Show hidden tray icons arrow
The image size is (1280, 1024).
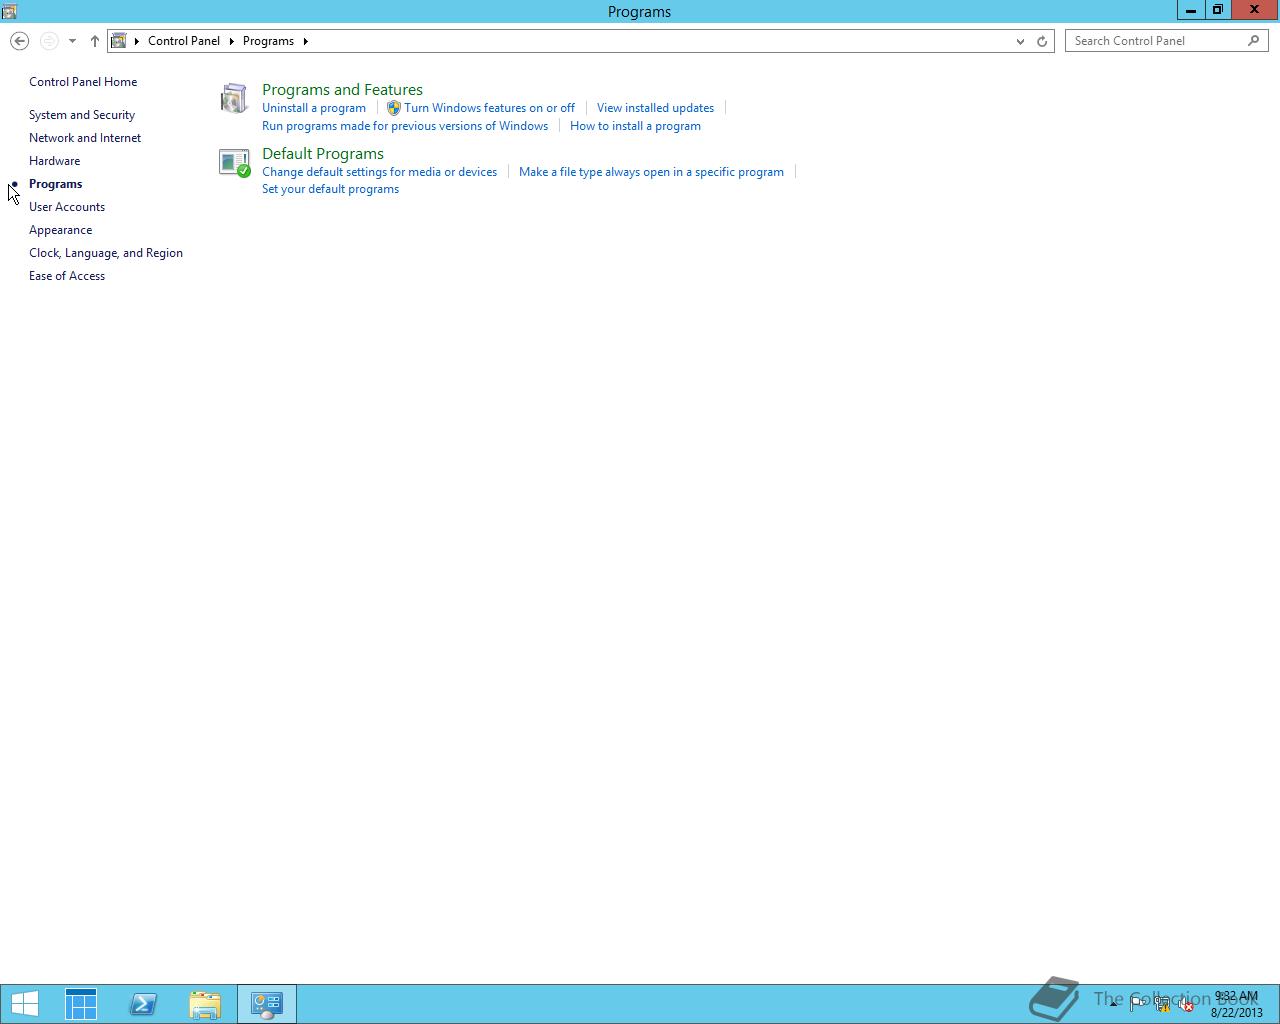[1113, 1004]
